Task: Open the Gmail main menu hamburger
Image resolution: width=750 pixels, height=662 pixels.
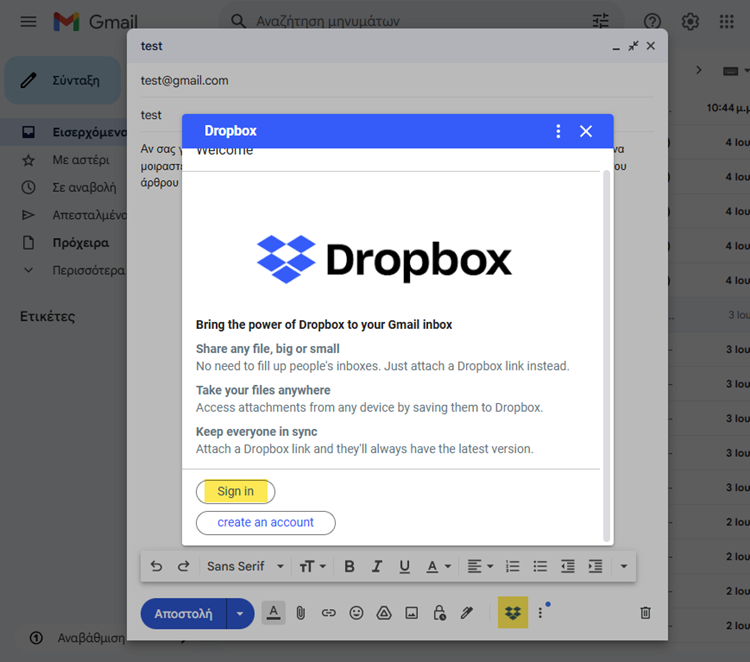Action: [28, 22]
